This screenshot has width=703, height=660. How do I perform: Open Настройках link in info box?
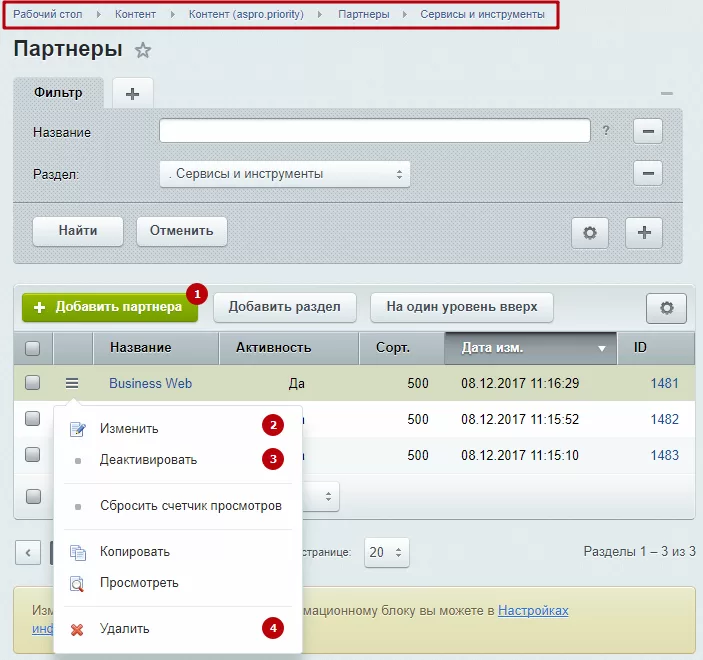point(533,611)
